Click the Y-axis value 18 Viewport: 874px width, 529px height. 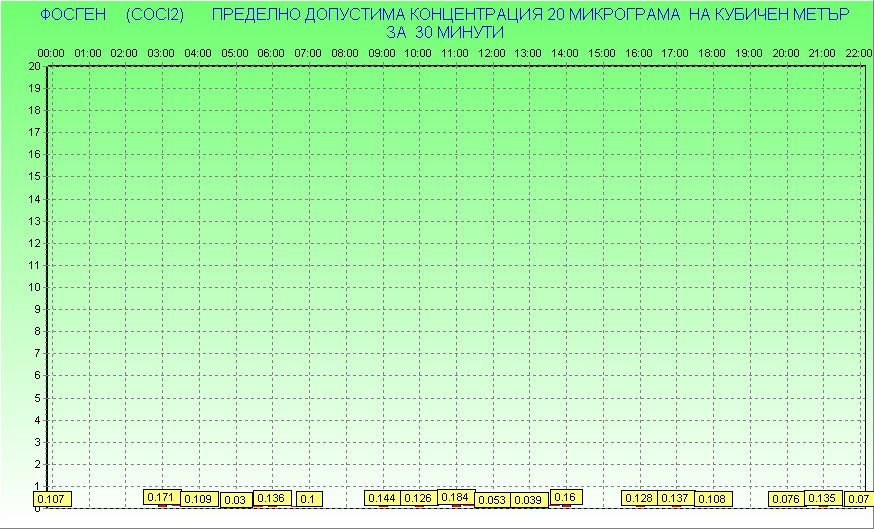[34, 110]
